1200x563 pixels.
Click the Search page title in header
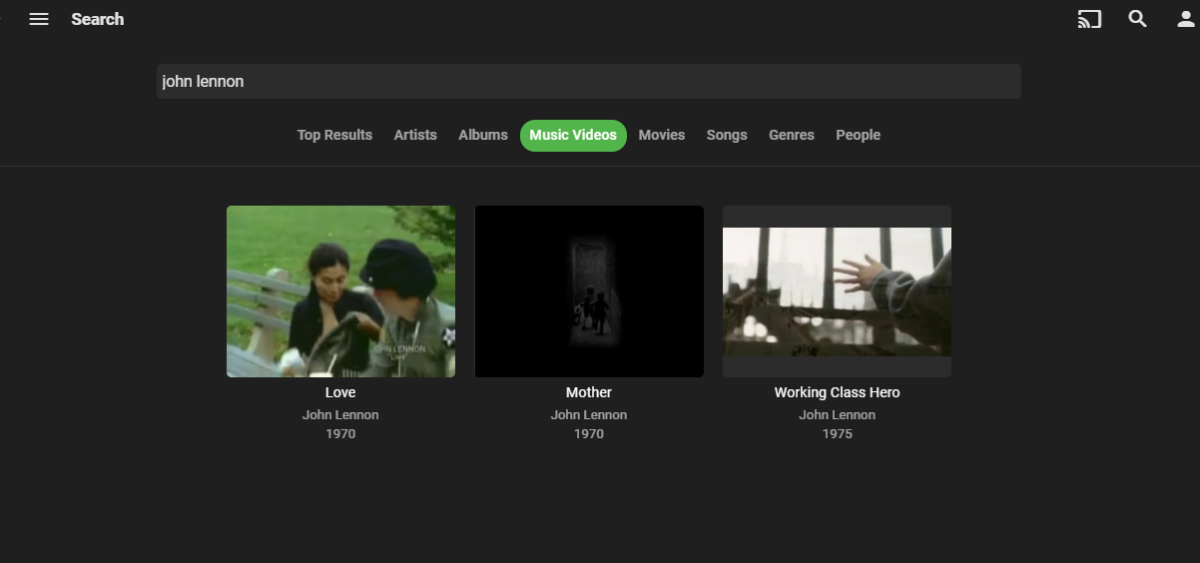[97, 19]
